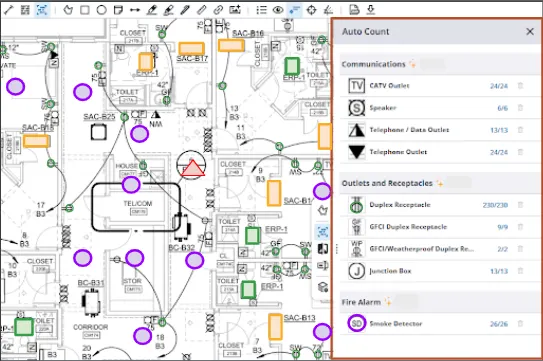The height and width of the screenshot is (361, 543).
Task: Open compare tool in floating side toolbar
Action: pyautogui.click(x=323, y=249)
